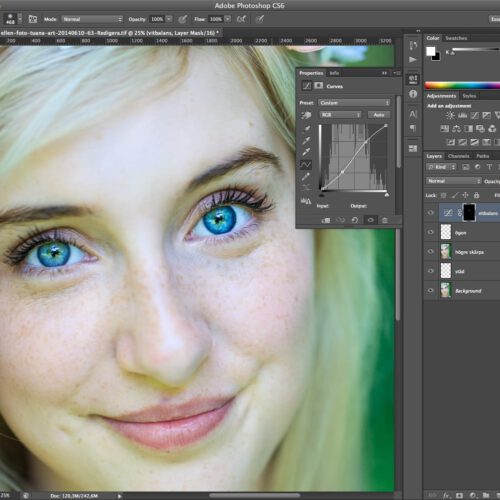
Task: Select the white point eyedropper
Action: (306, 152)
